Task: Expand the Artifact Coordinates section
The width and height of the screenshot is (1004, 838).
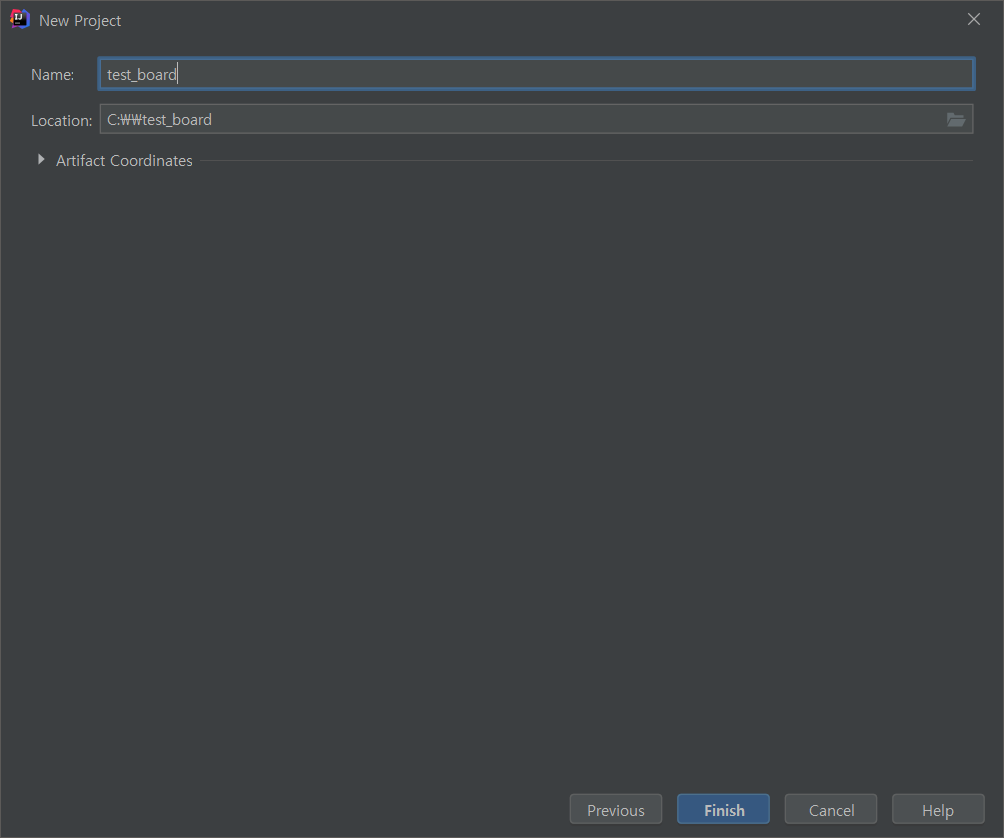Action: click(41, 159)
